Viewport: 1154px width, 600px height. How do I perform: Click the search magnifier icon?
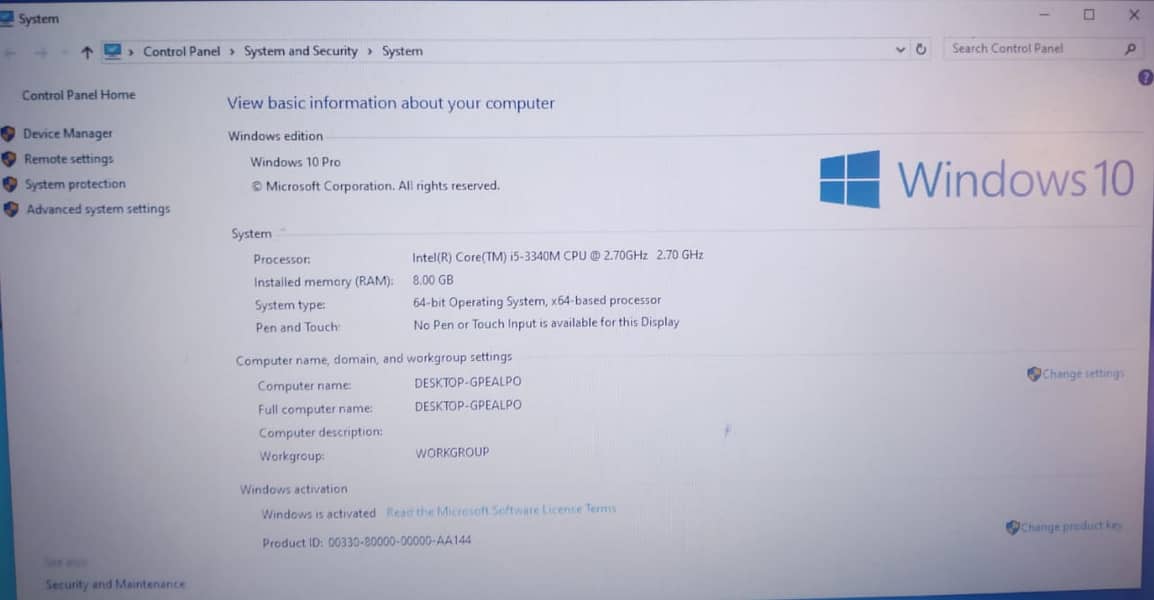(x=1130, y=49)
